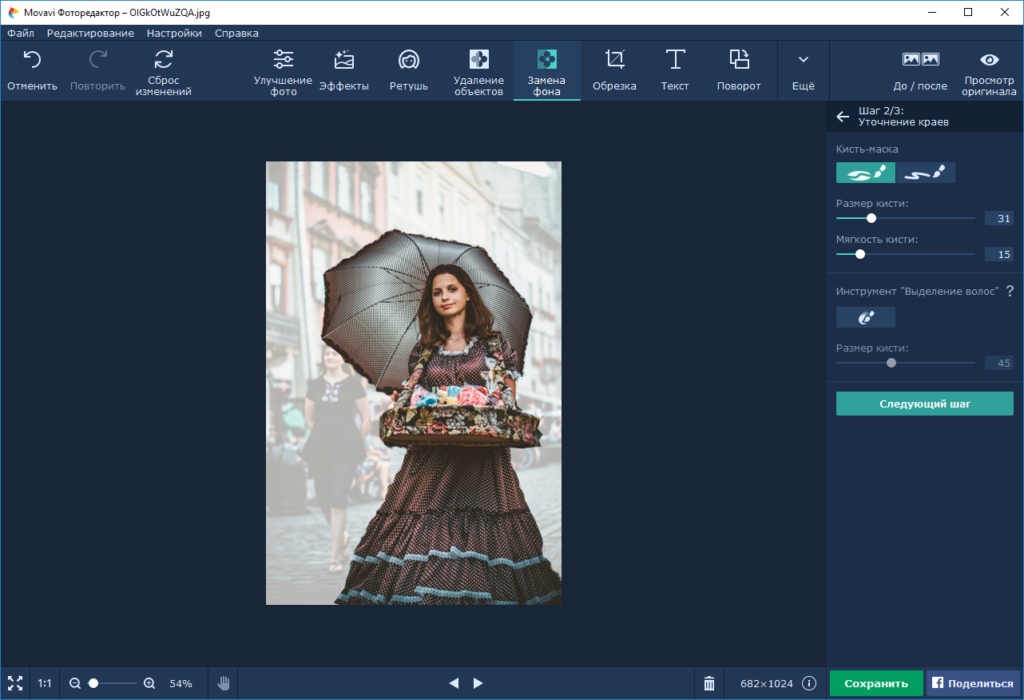This screenshot has width=1024, height=700.
Task: Click the green Сохранить button
Action: (x=876, y=683)
